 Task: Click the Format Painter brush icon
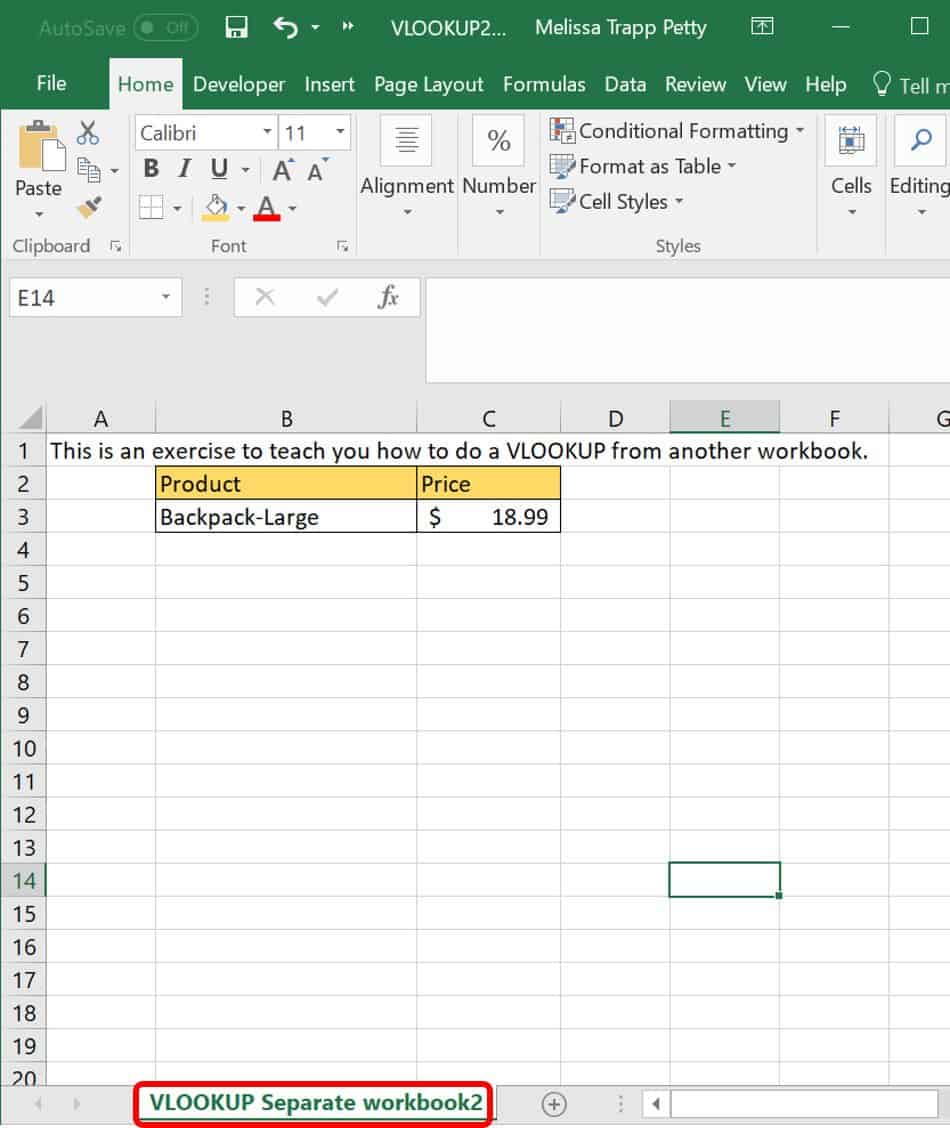(x=88, y=207)
